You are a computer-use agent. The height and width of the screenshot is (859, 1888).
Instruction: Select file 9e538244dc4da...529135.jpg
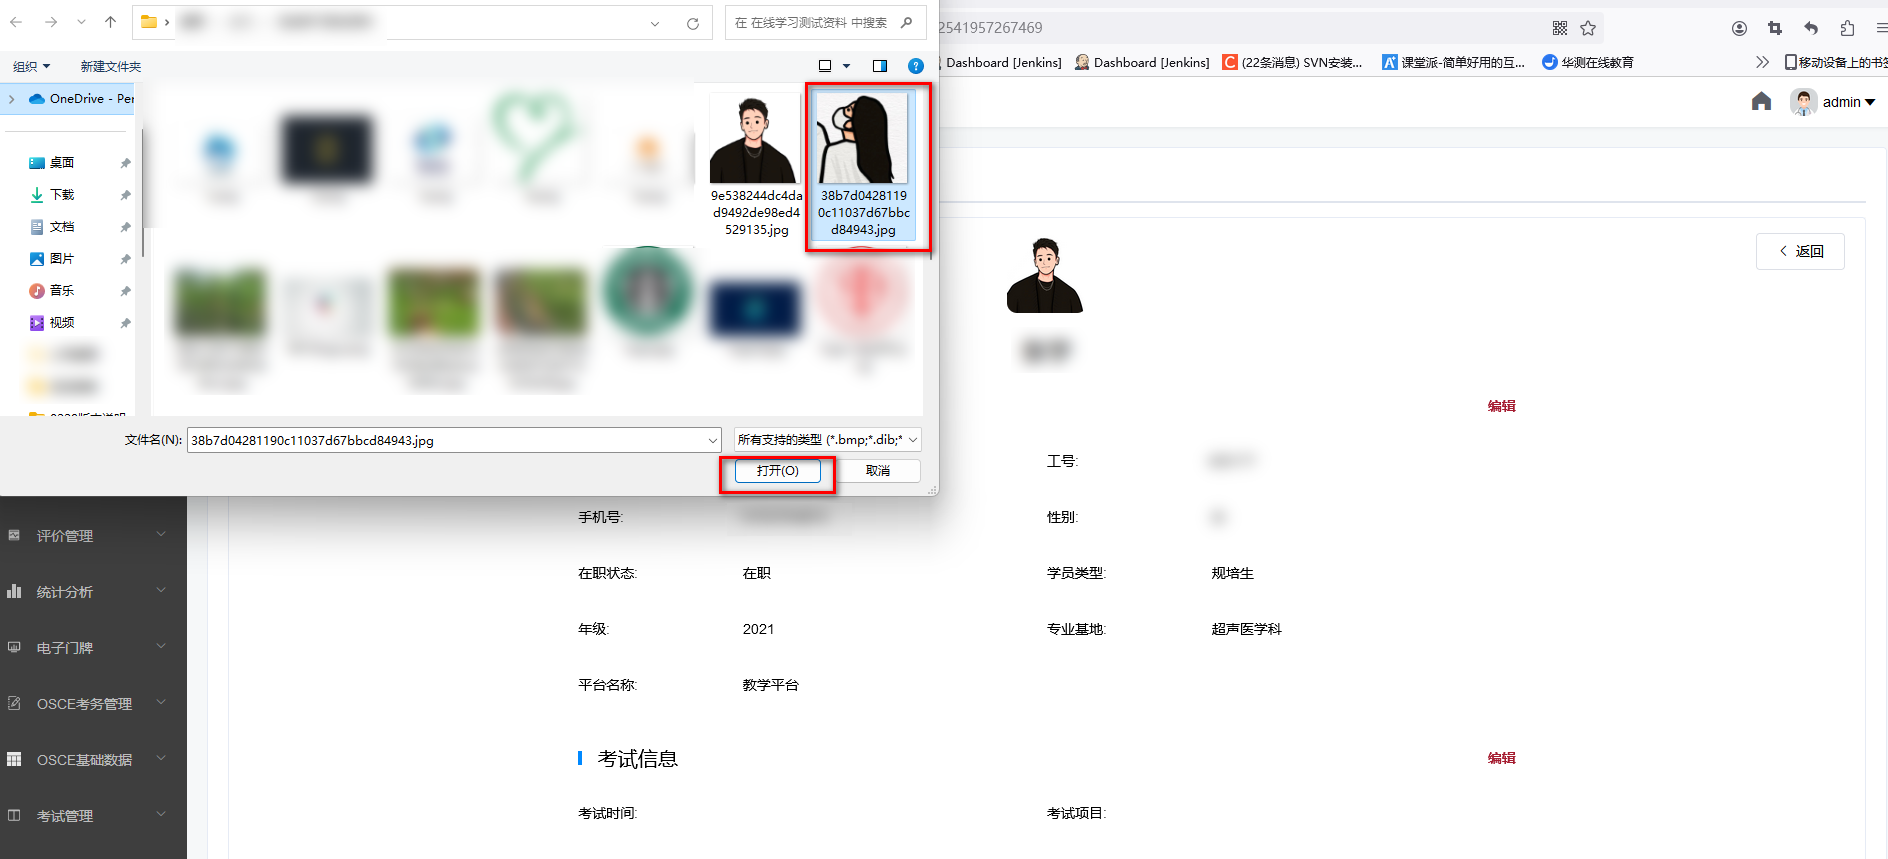point(756,165)
